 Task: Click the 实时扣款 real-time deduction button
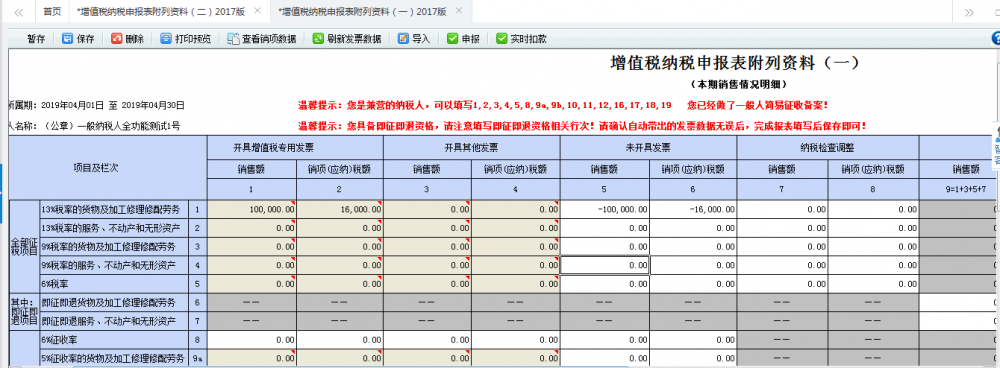tap(521, 39)
